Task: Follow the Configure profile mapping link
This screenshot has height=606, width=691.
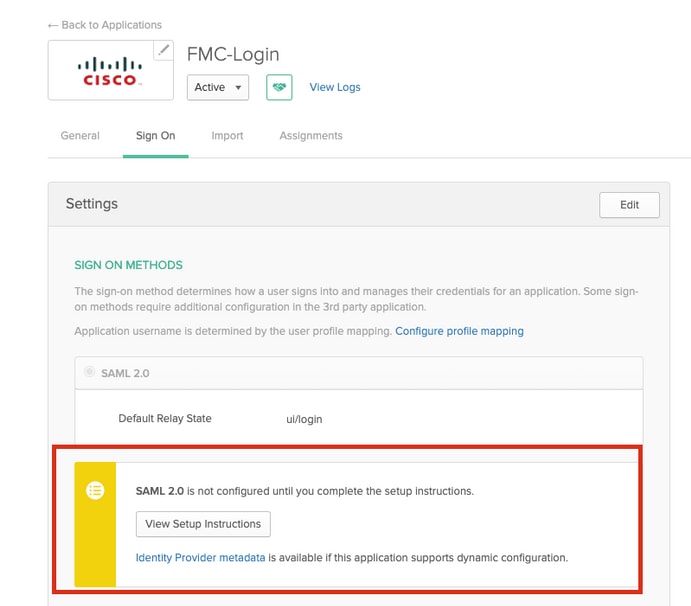Action: pyautogui.click(x=459, y=331)
